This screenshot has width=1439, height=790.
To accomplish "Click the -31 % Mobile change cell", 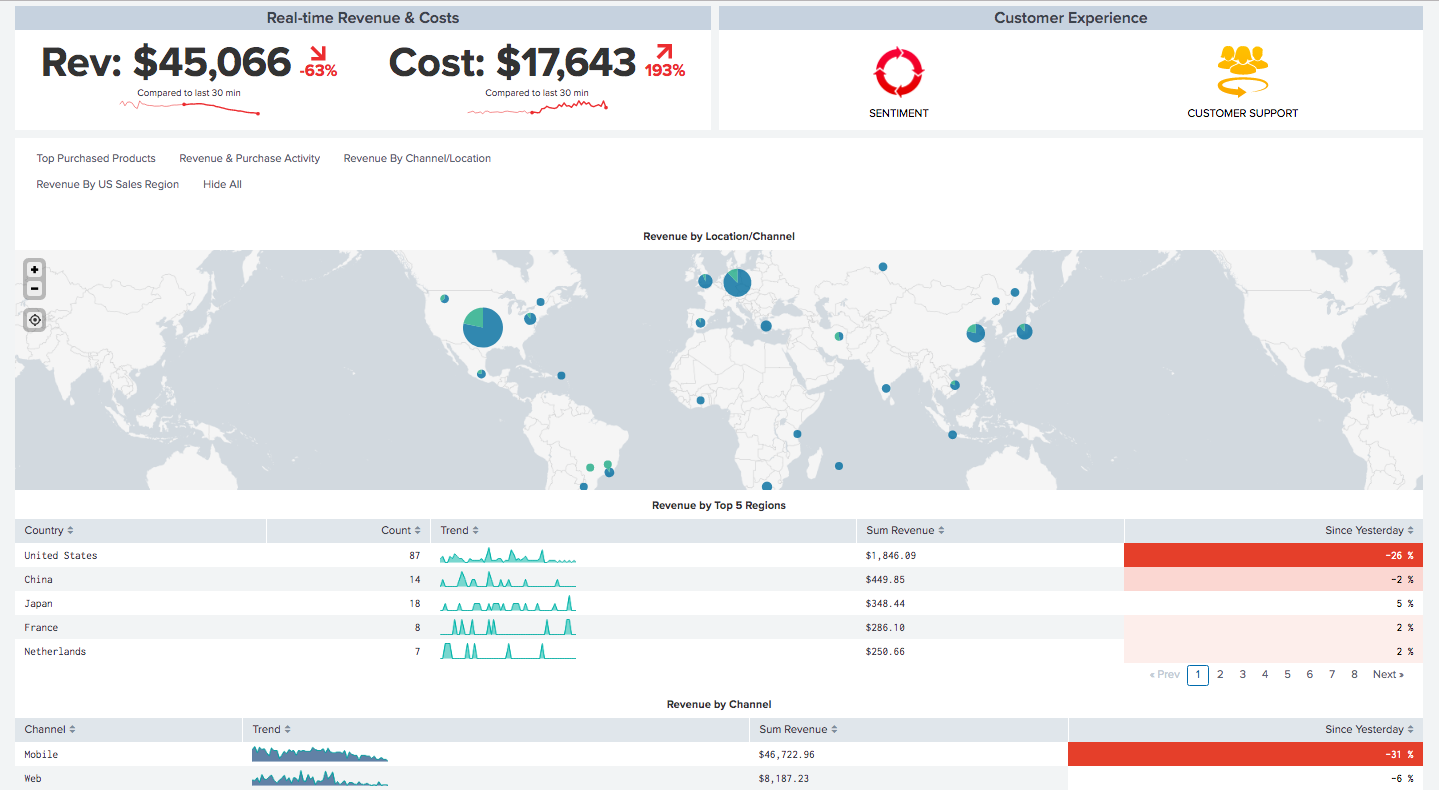I will 1245,754.
